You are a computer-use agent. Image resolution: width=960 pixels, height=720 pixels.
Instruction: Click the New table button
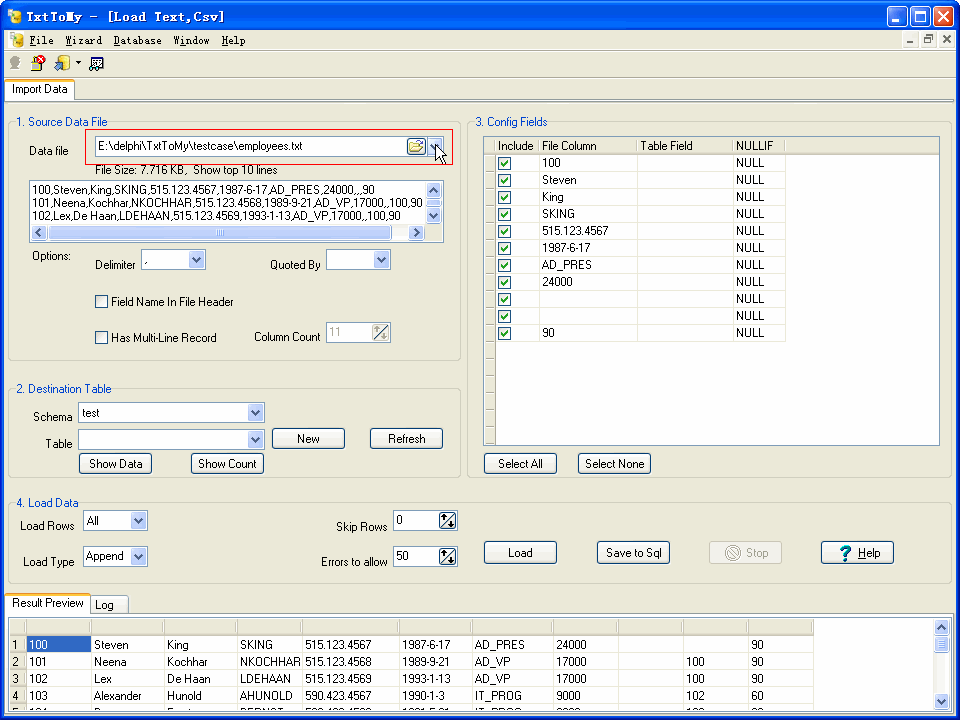click(309, 439)
